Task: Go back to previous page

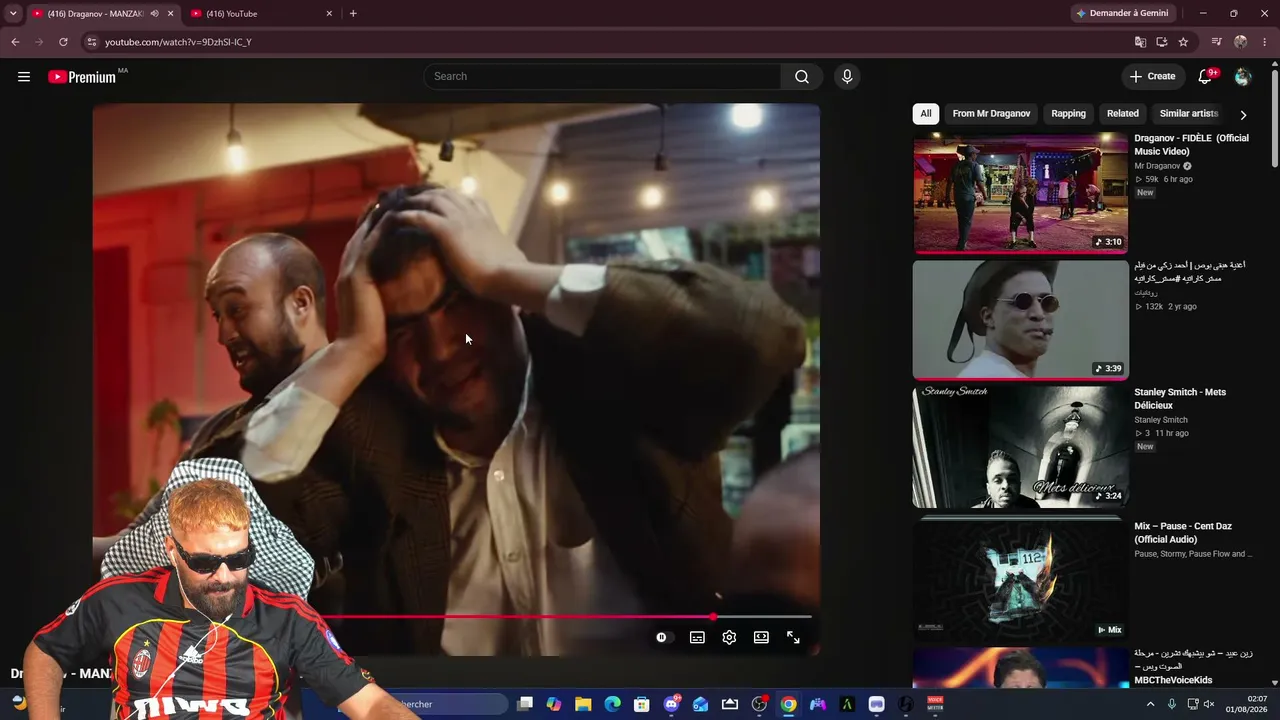Action: coord(15,42)
